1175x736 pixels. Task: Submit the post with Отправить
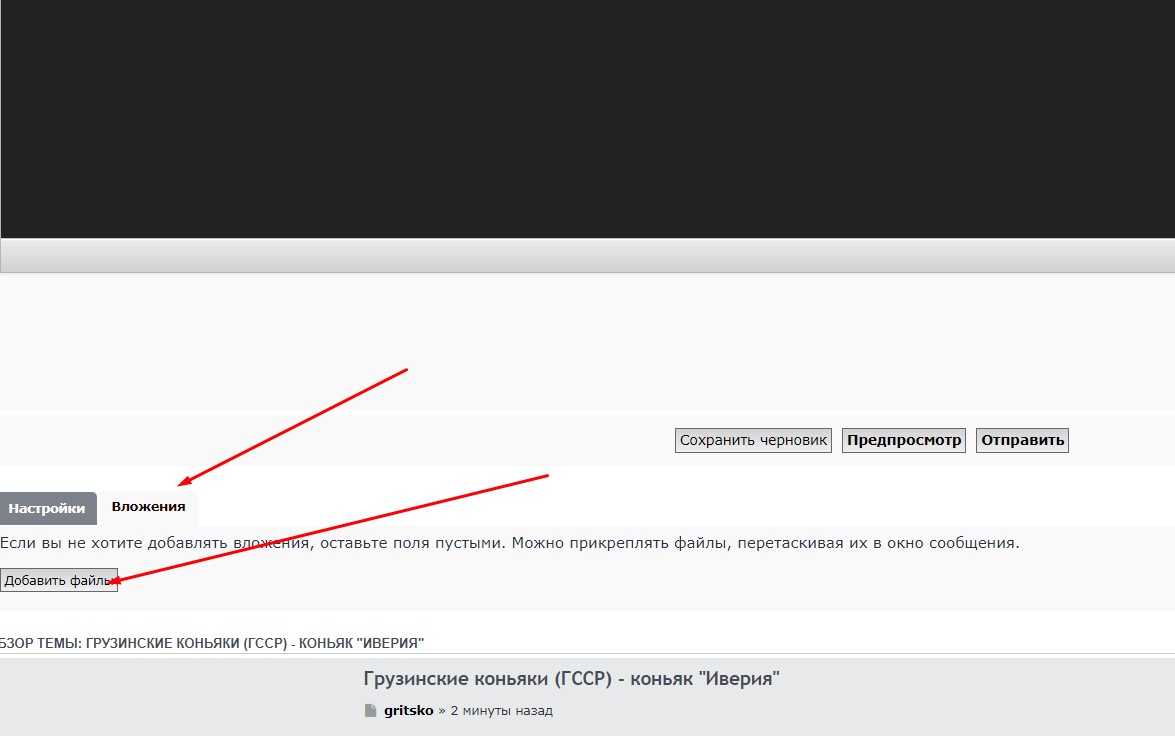[x=1022, y=440]
